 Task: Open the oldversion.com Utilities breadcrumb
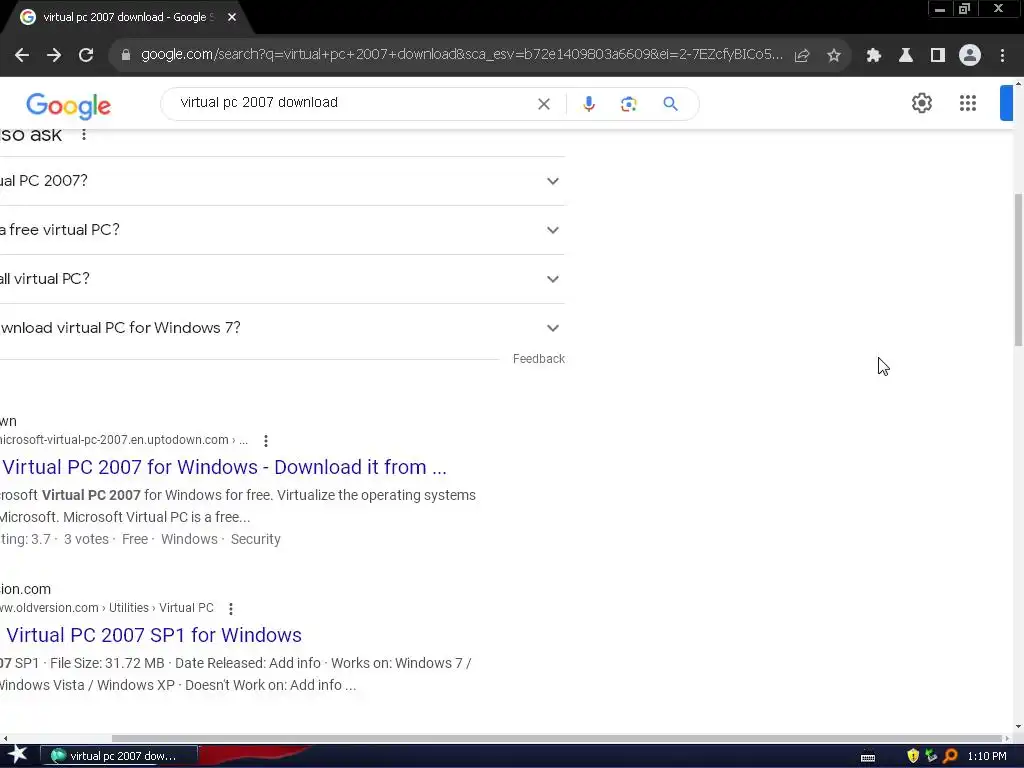129,608
